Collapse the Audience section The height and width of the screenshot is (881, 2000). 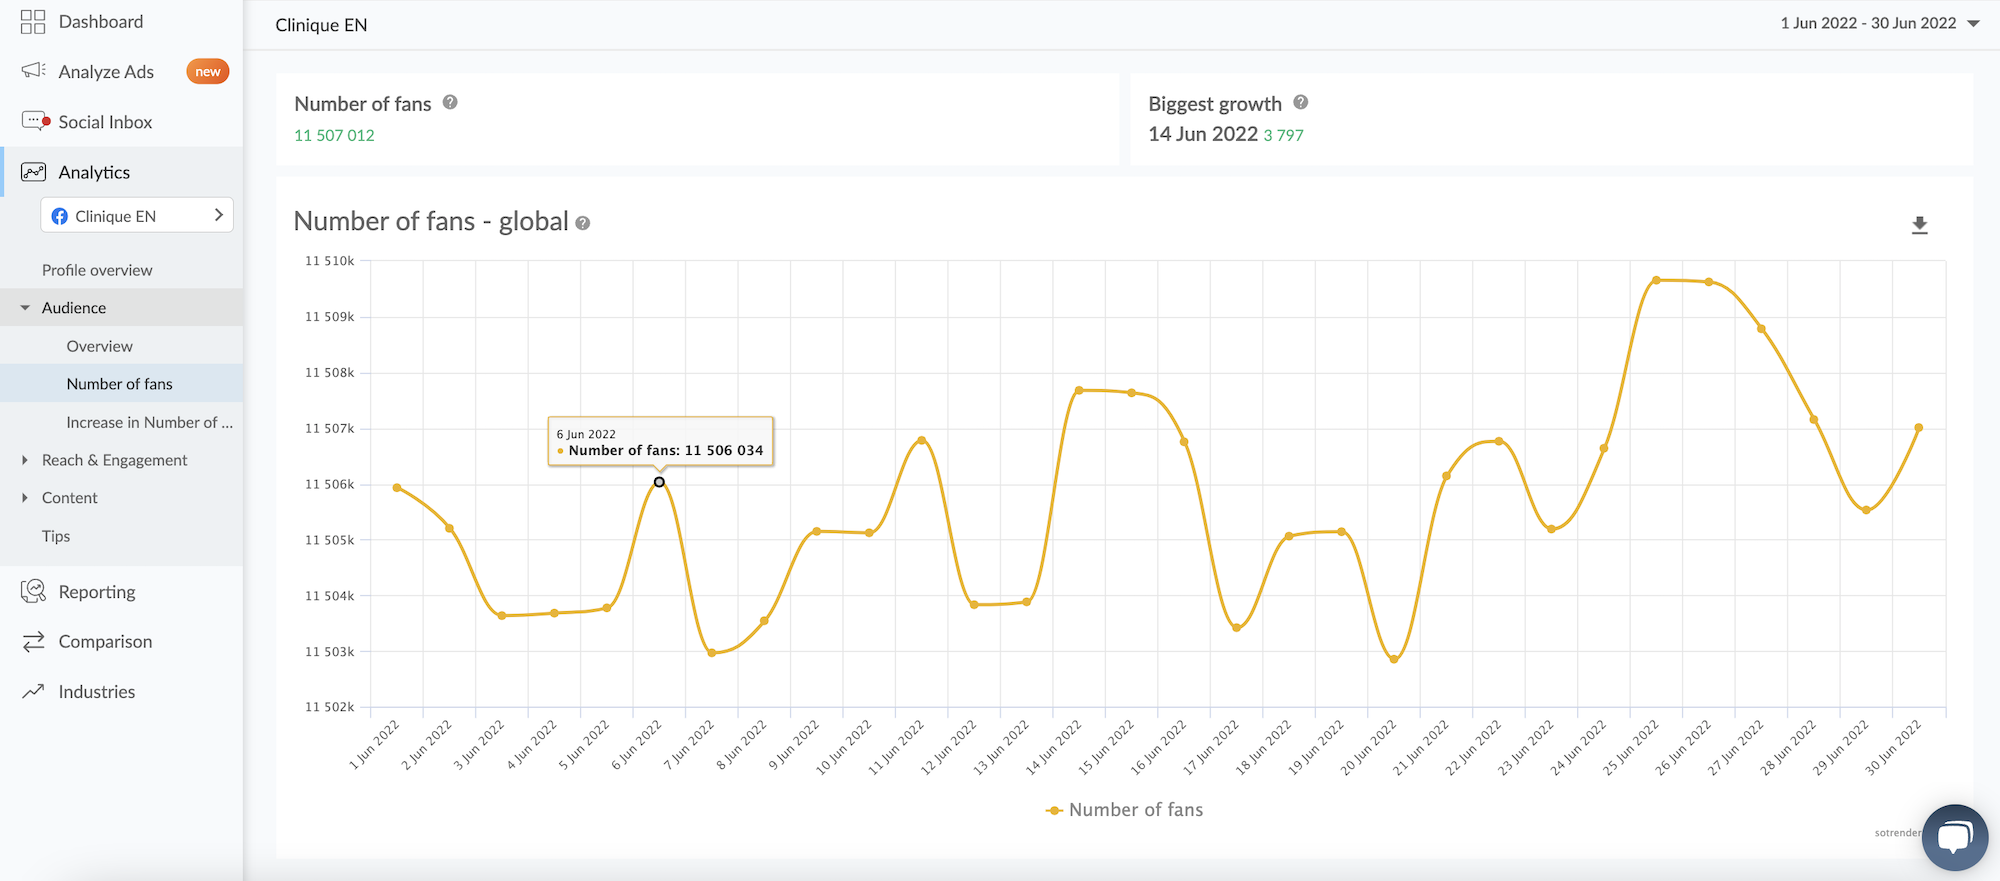(25, 308)
